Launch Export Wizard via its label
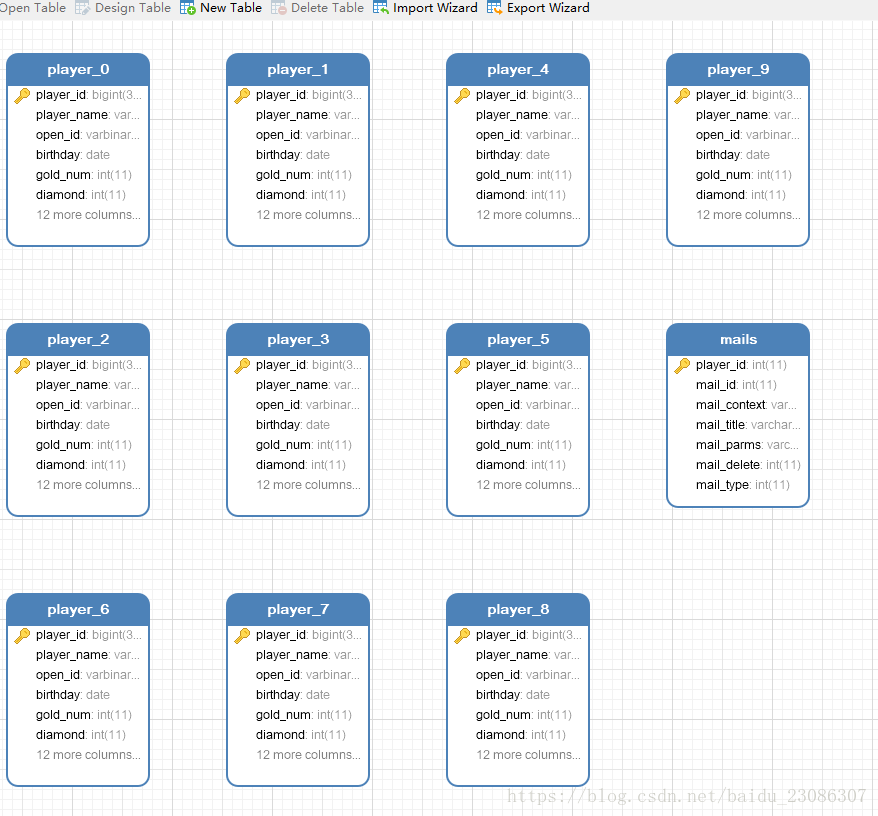 [548, 8]
